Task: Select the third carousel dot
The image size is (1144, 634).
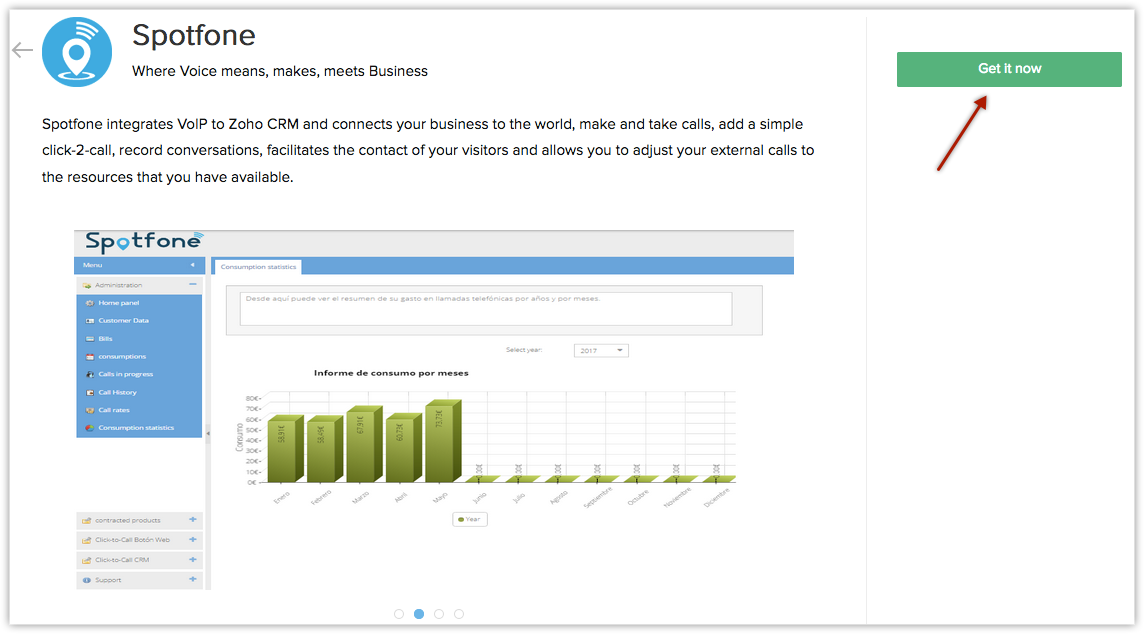Action: tap(438, 614)
